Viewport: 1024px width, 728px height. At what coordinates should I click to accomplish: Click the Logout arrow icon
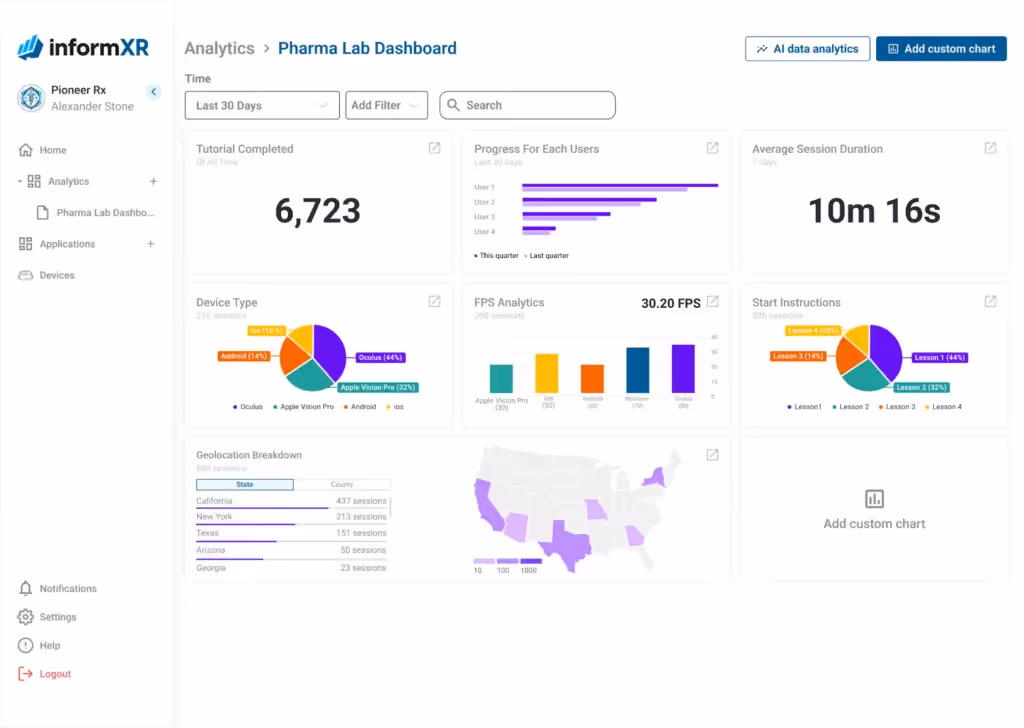coord(25,674)
